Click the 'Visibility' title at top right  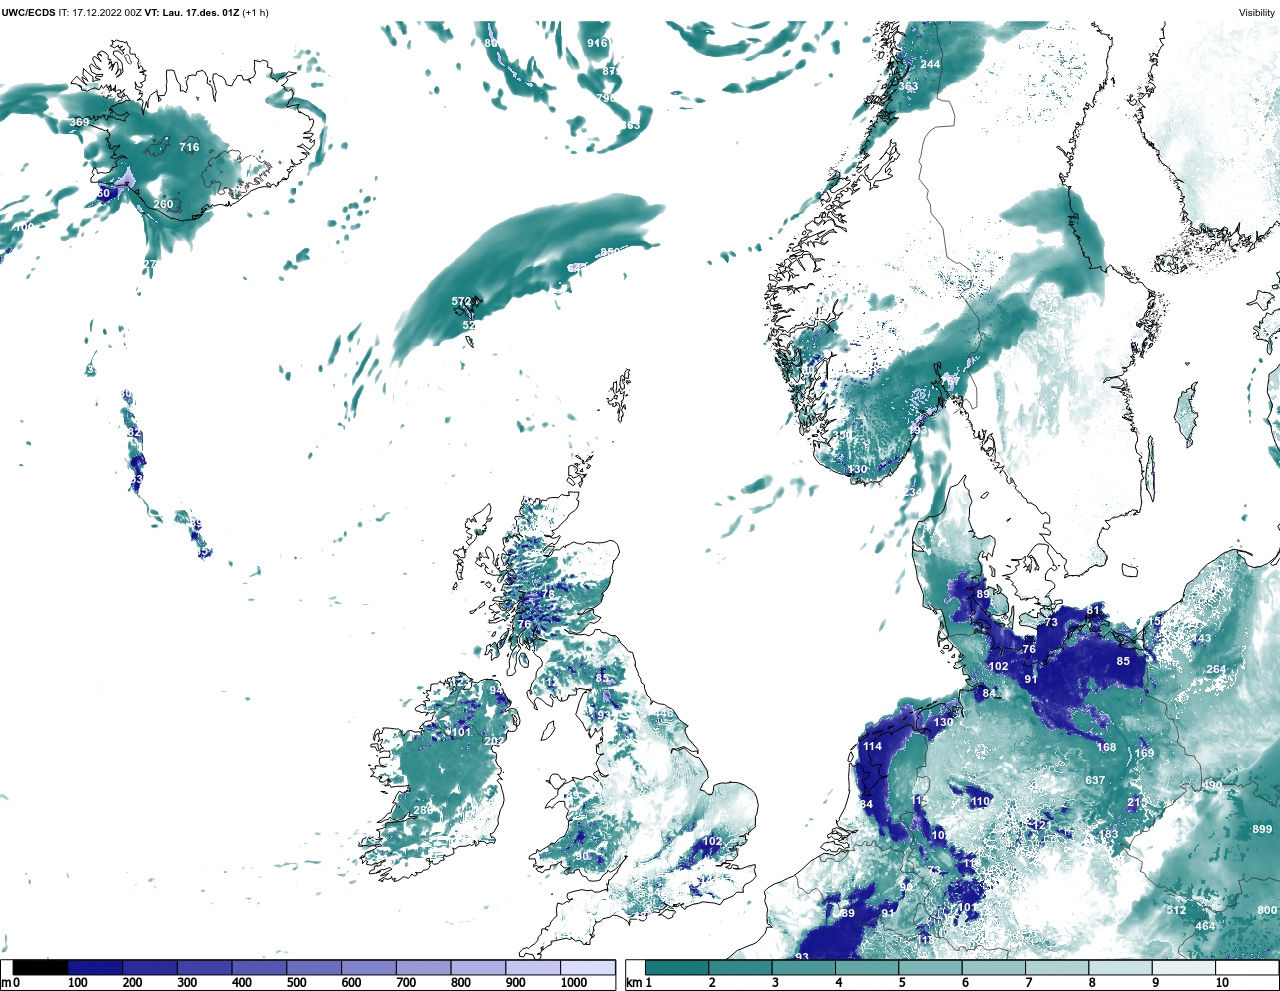[x=1257, y=13]
